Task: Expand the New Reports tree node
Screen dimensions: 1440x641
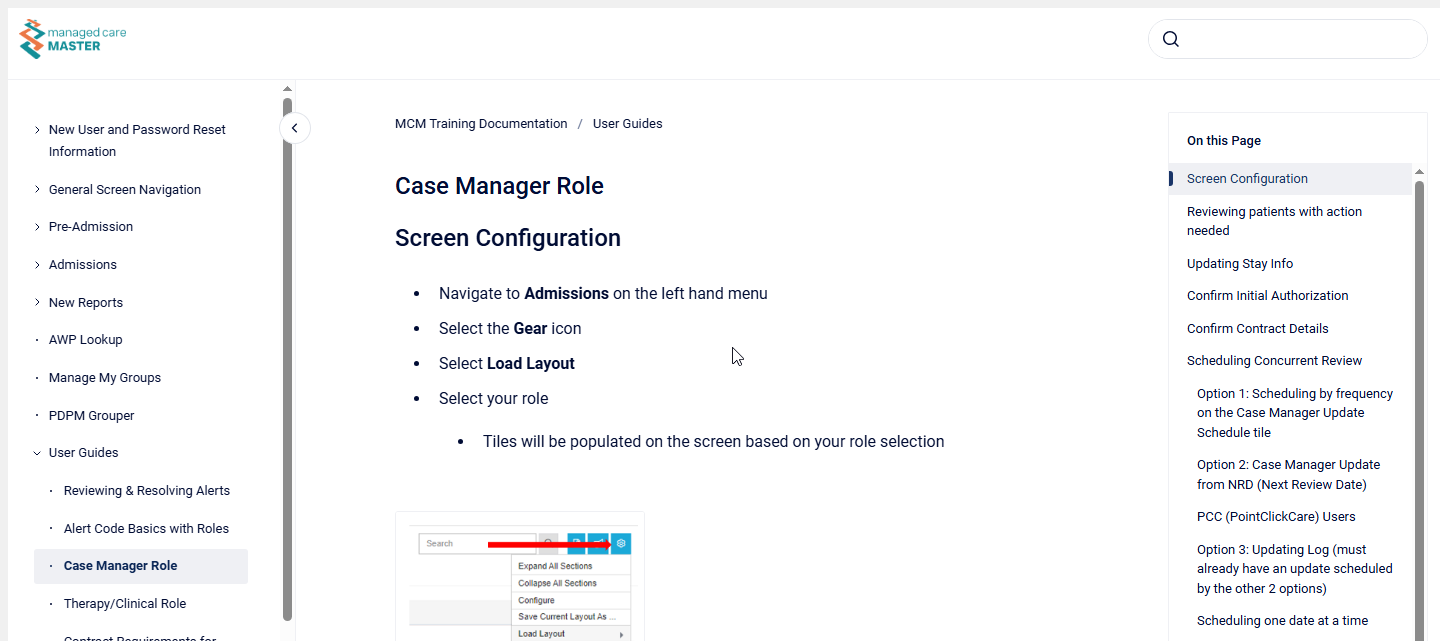Action: pos(37,302)
